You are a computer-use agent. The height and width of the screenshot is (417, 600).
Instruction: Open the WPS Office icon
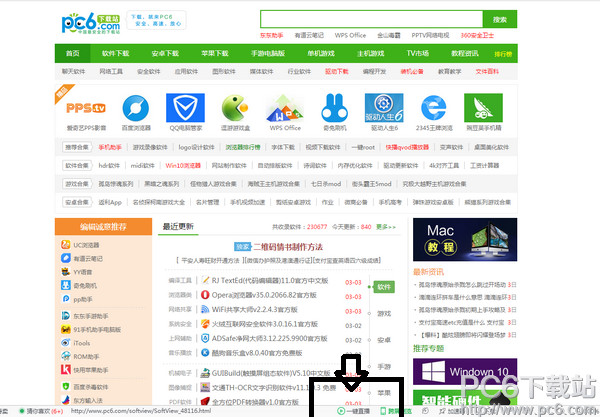pos(285,108)
